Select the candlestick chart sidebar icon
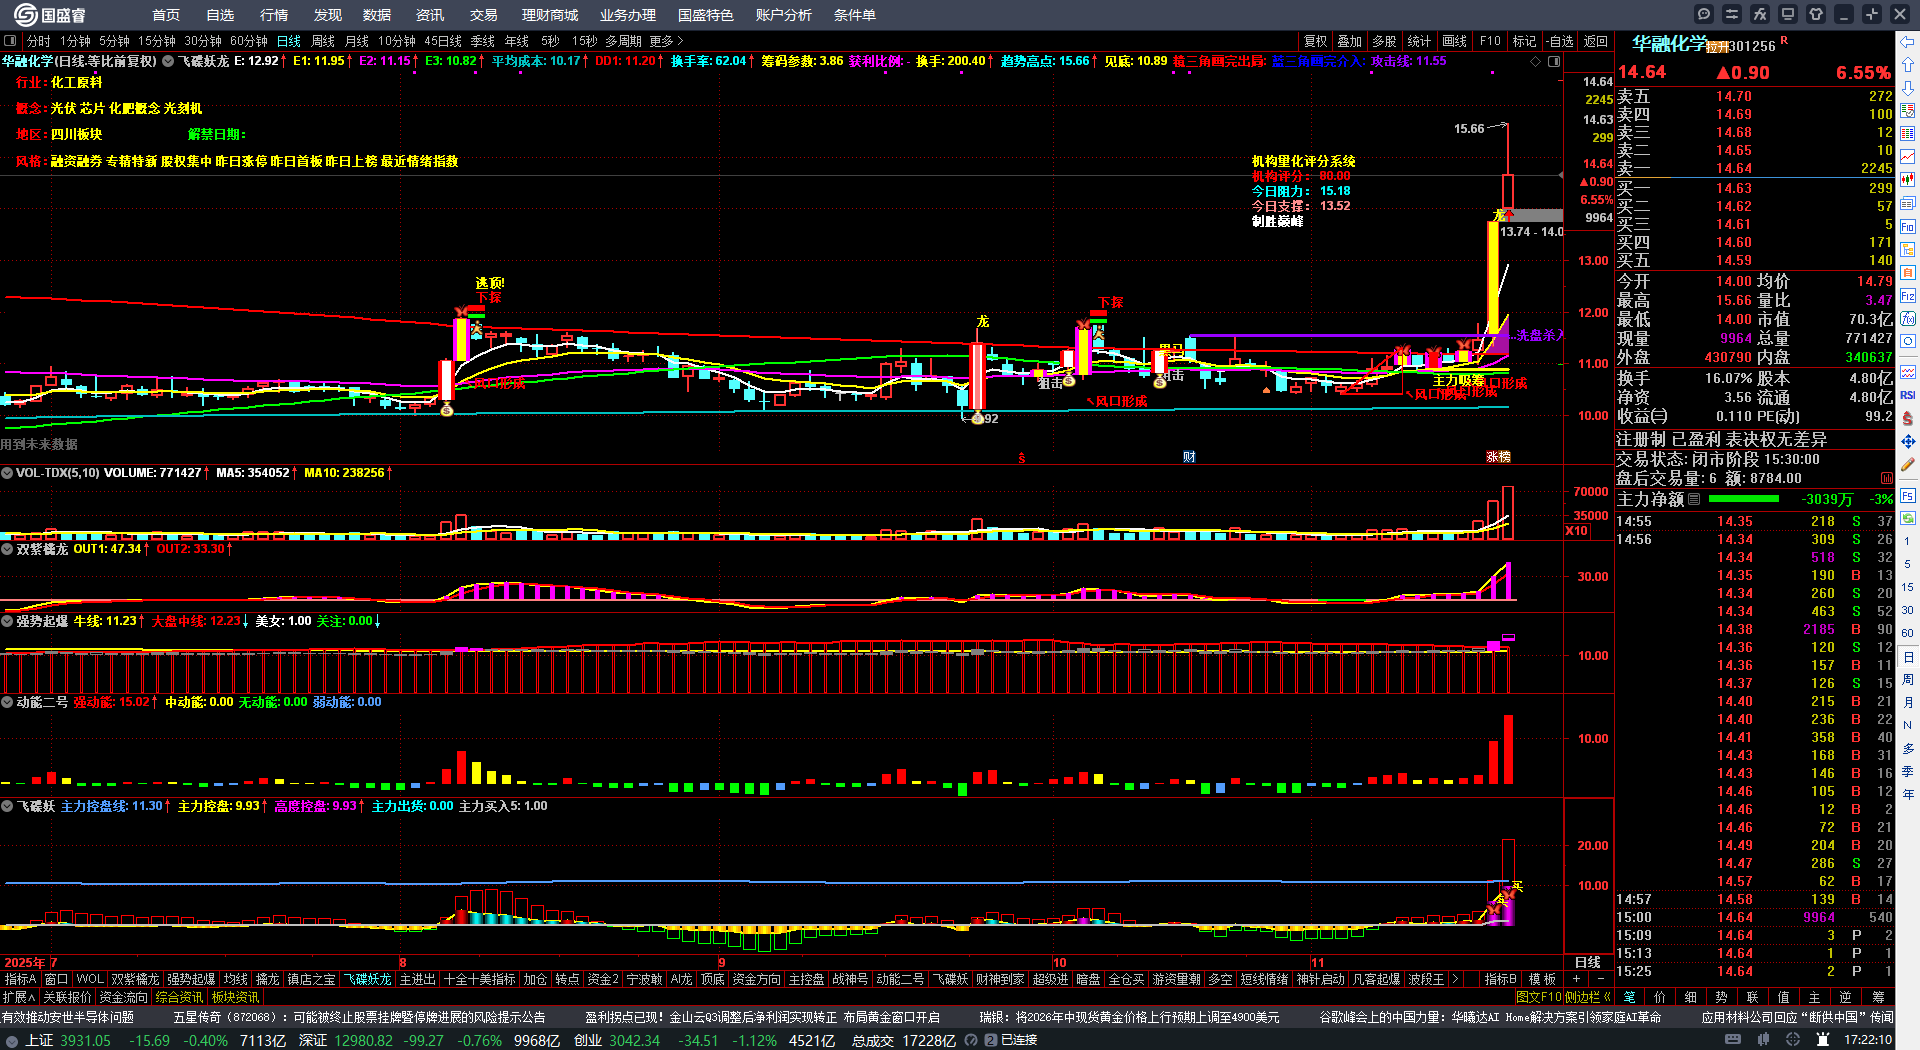The height and width of the screenshot is (1050, 1920). click(x=1908, y=180)
